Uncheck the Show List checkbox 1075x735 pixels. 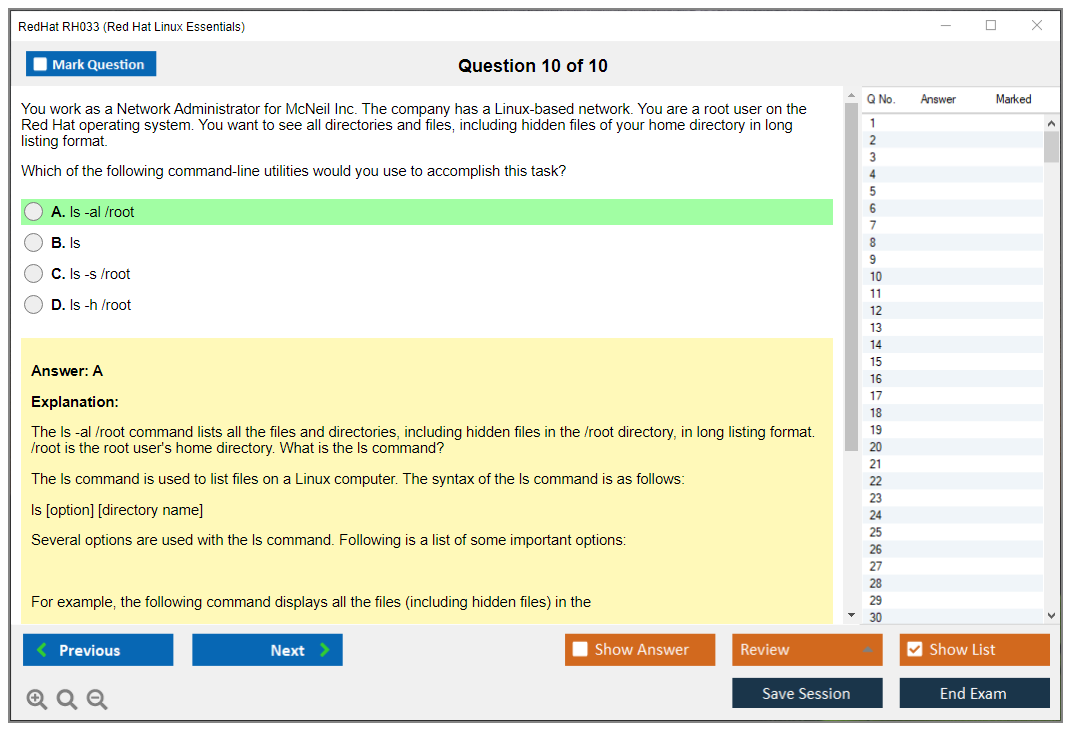coord(914,650)
